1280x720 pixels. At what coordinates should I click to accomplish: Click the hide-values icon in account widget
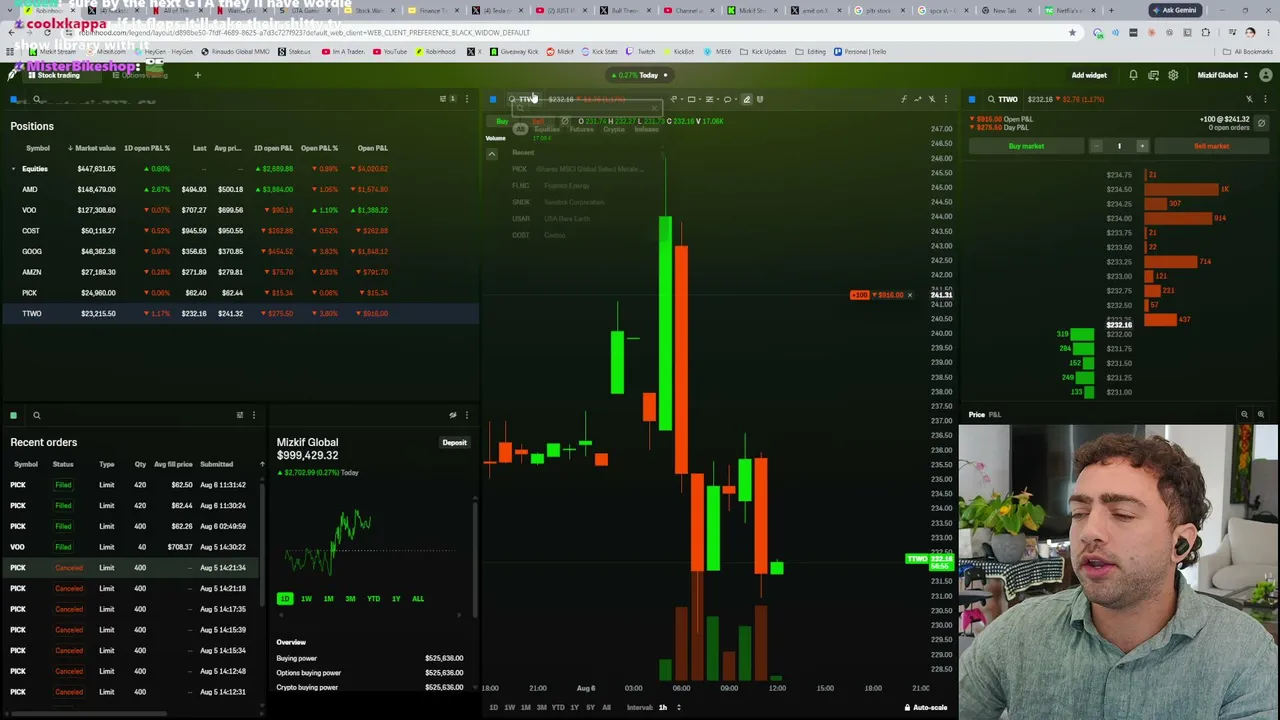coord(453,415)
